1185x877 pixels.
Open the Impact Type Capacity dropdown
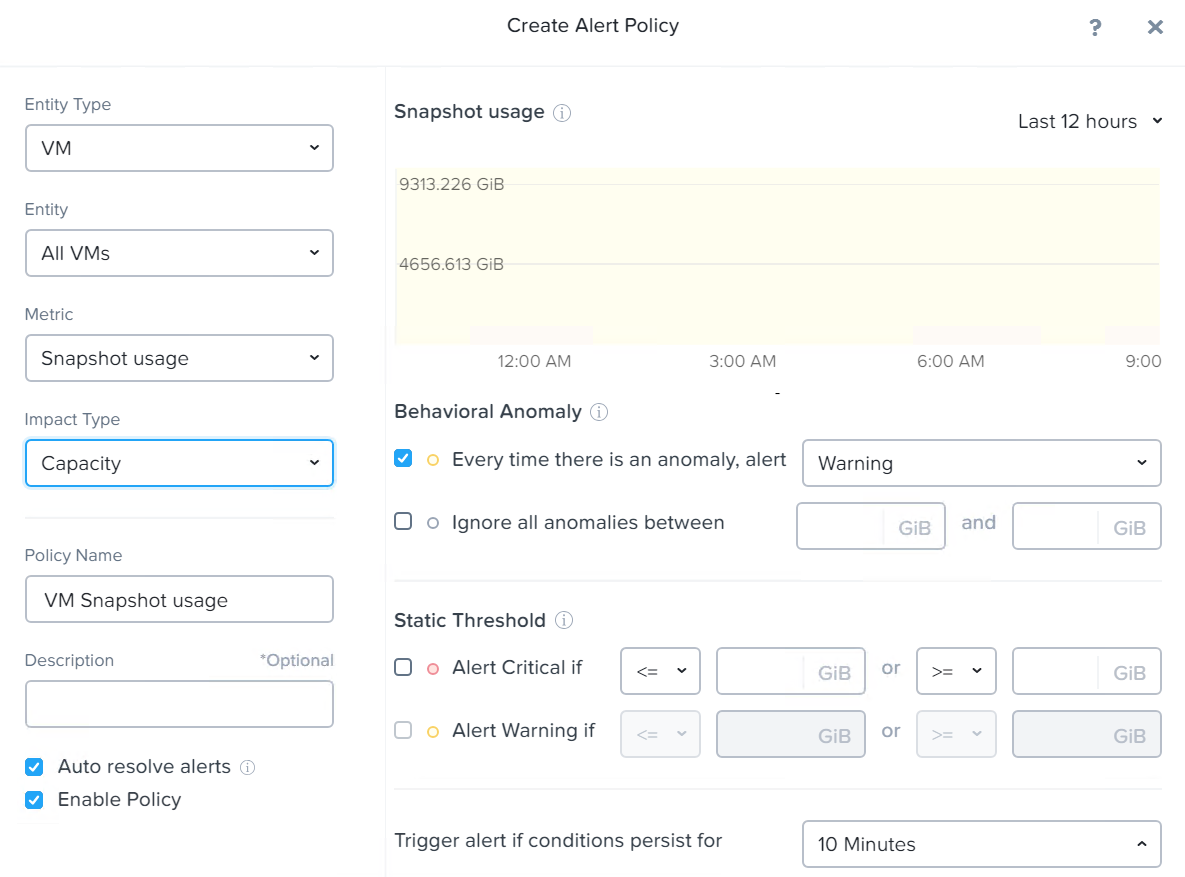pyautogui.click(x=179, y=463)
